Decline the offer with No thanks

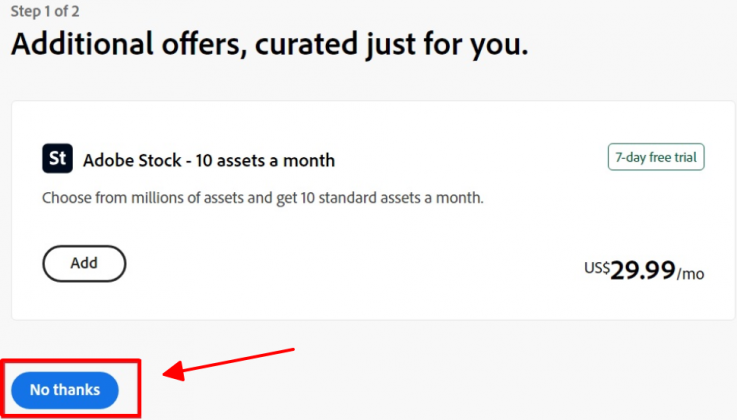coord(65,390)
